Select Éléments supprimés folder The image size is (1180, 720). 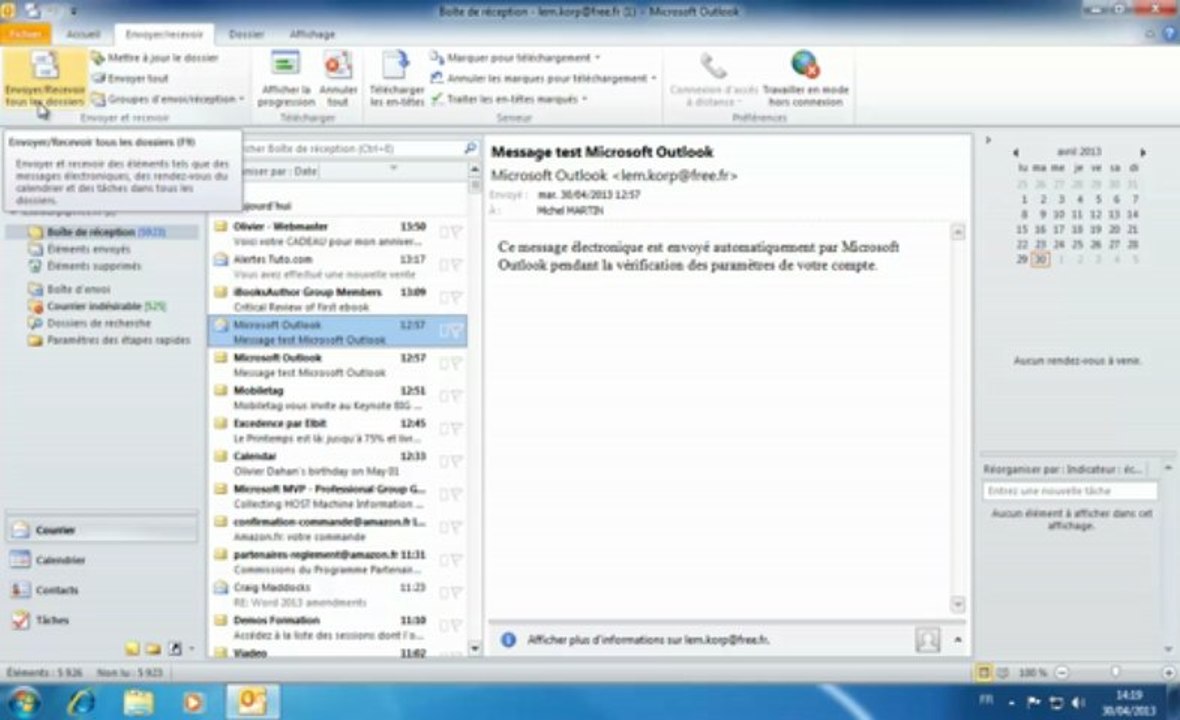click(x=93, y=266)
